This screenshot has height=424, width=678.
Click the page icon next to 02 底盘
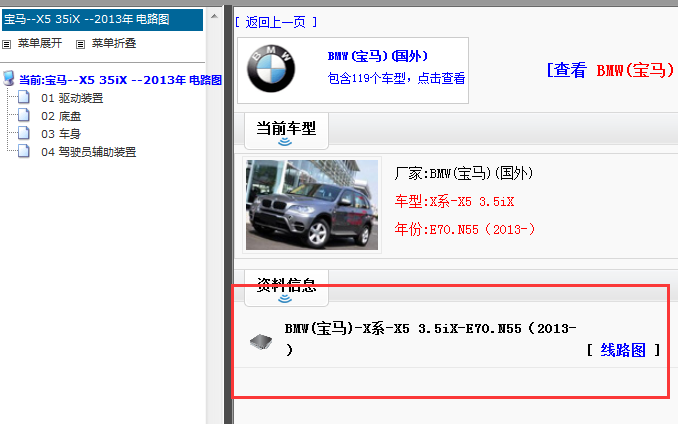click(x=24, y=115)
